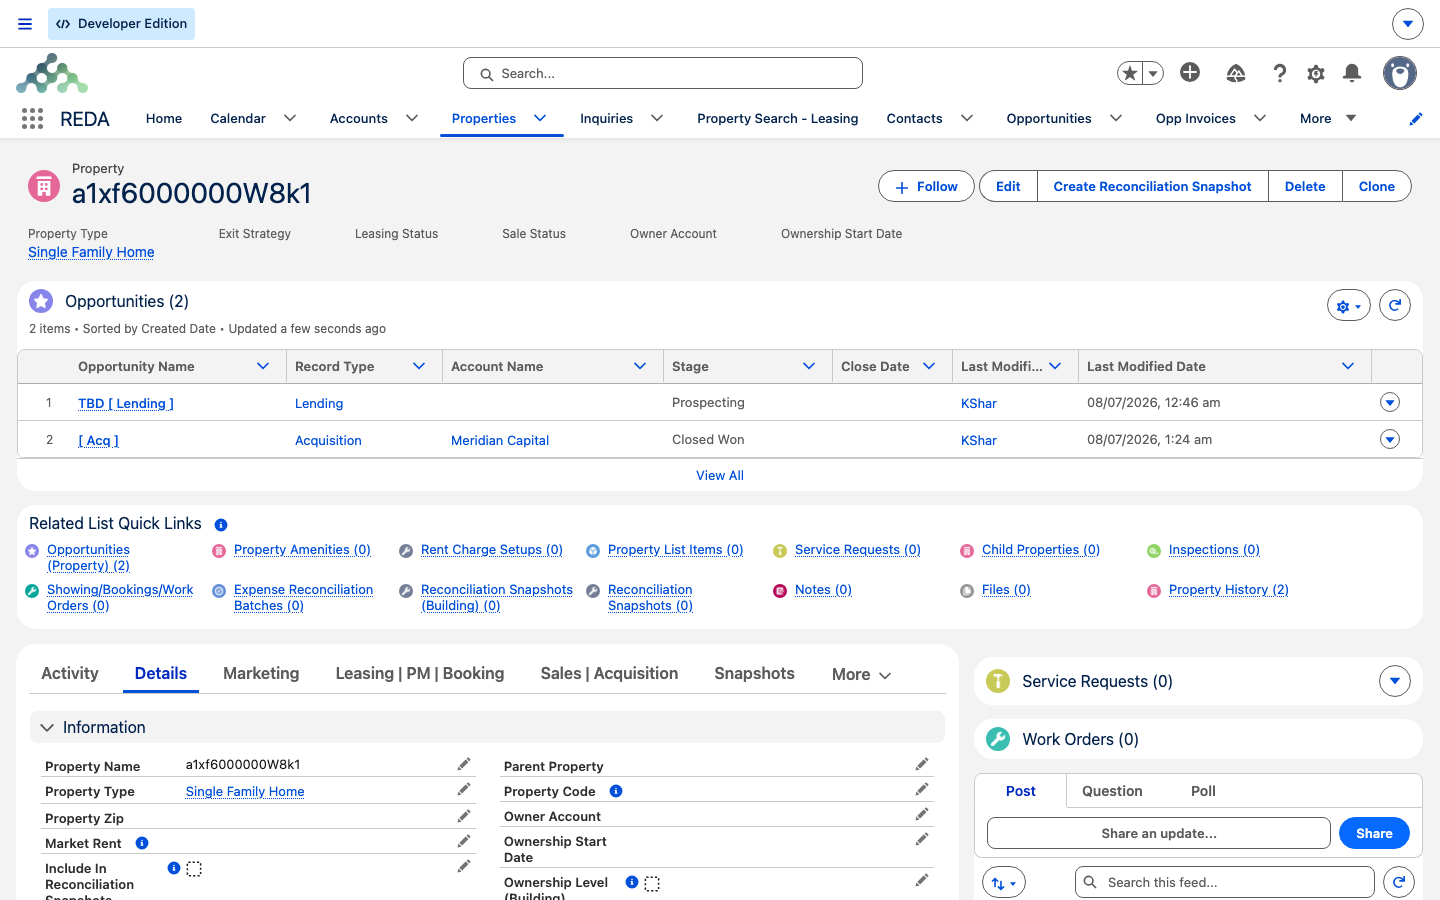Image resolution: width=1440 pixels, height=900 pixels.
Task: Click the blue Share button
Action: click(x=1374, y=833)
